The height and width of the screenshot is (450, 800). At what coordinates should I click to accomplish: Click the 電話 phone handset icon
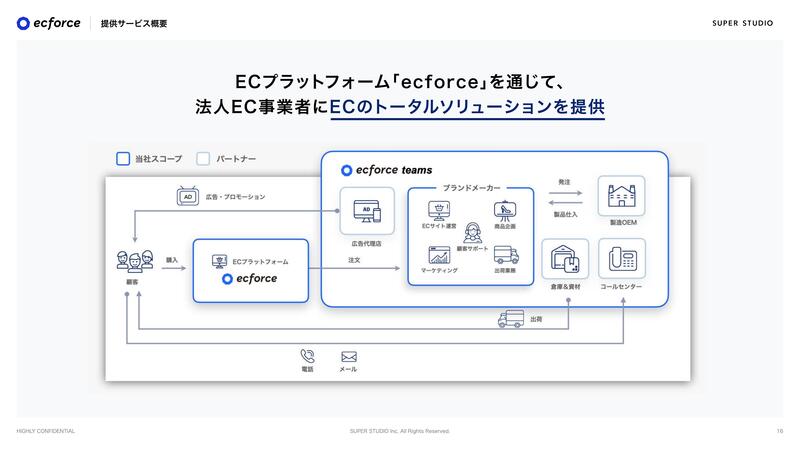[x=308, y=356]
